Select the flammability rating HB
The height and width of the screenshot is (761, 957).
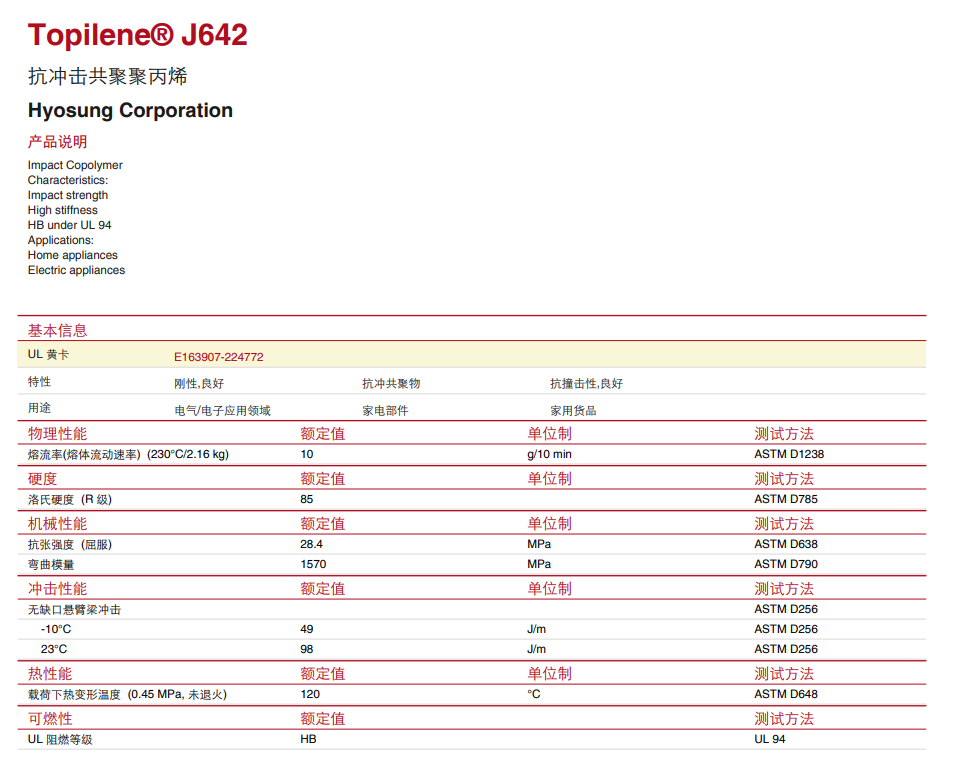pyautogui.click(x=308, y=740)
